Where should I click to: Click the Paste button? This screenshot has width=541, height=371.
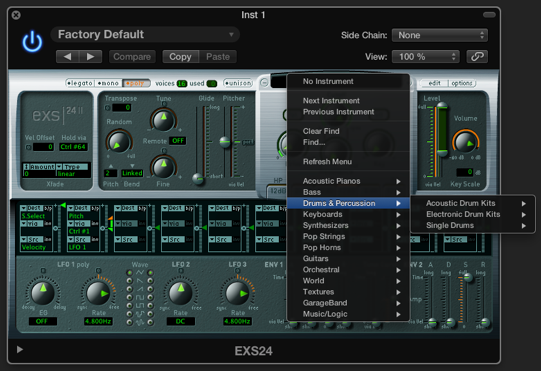218,57
